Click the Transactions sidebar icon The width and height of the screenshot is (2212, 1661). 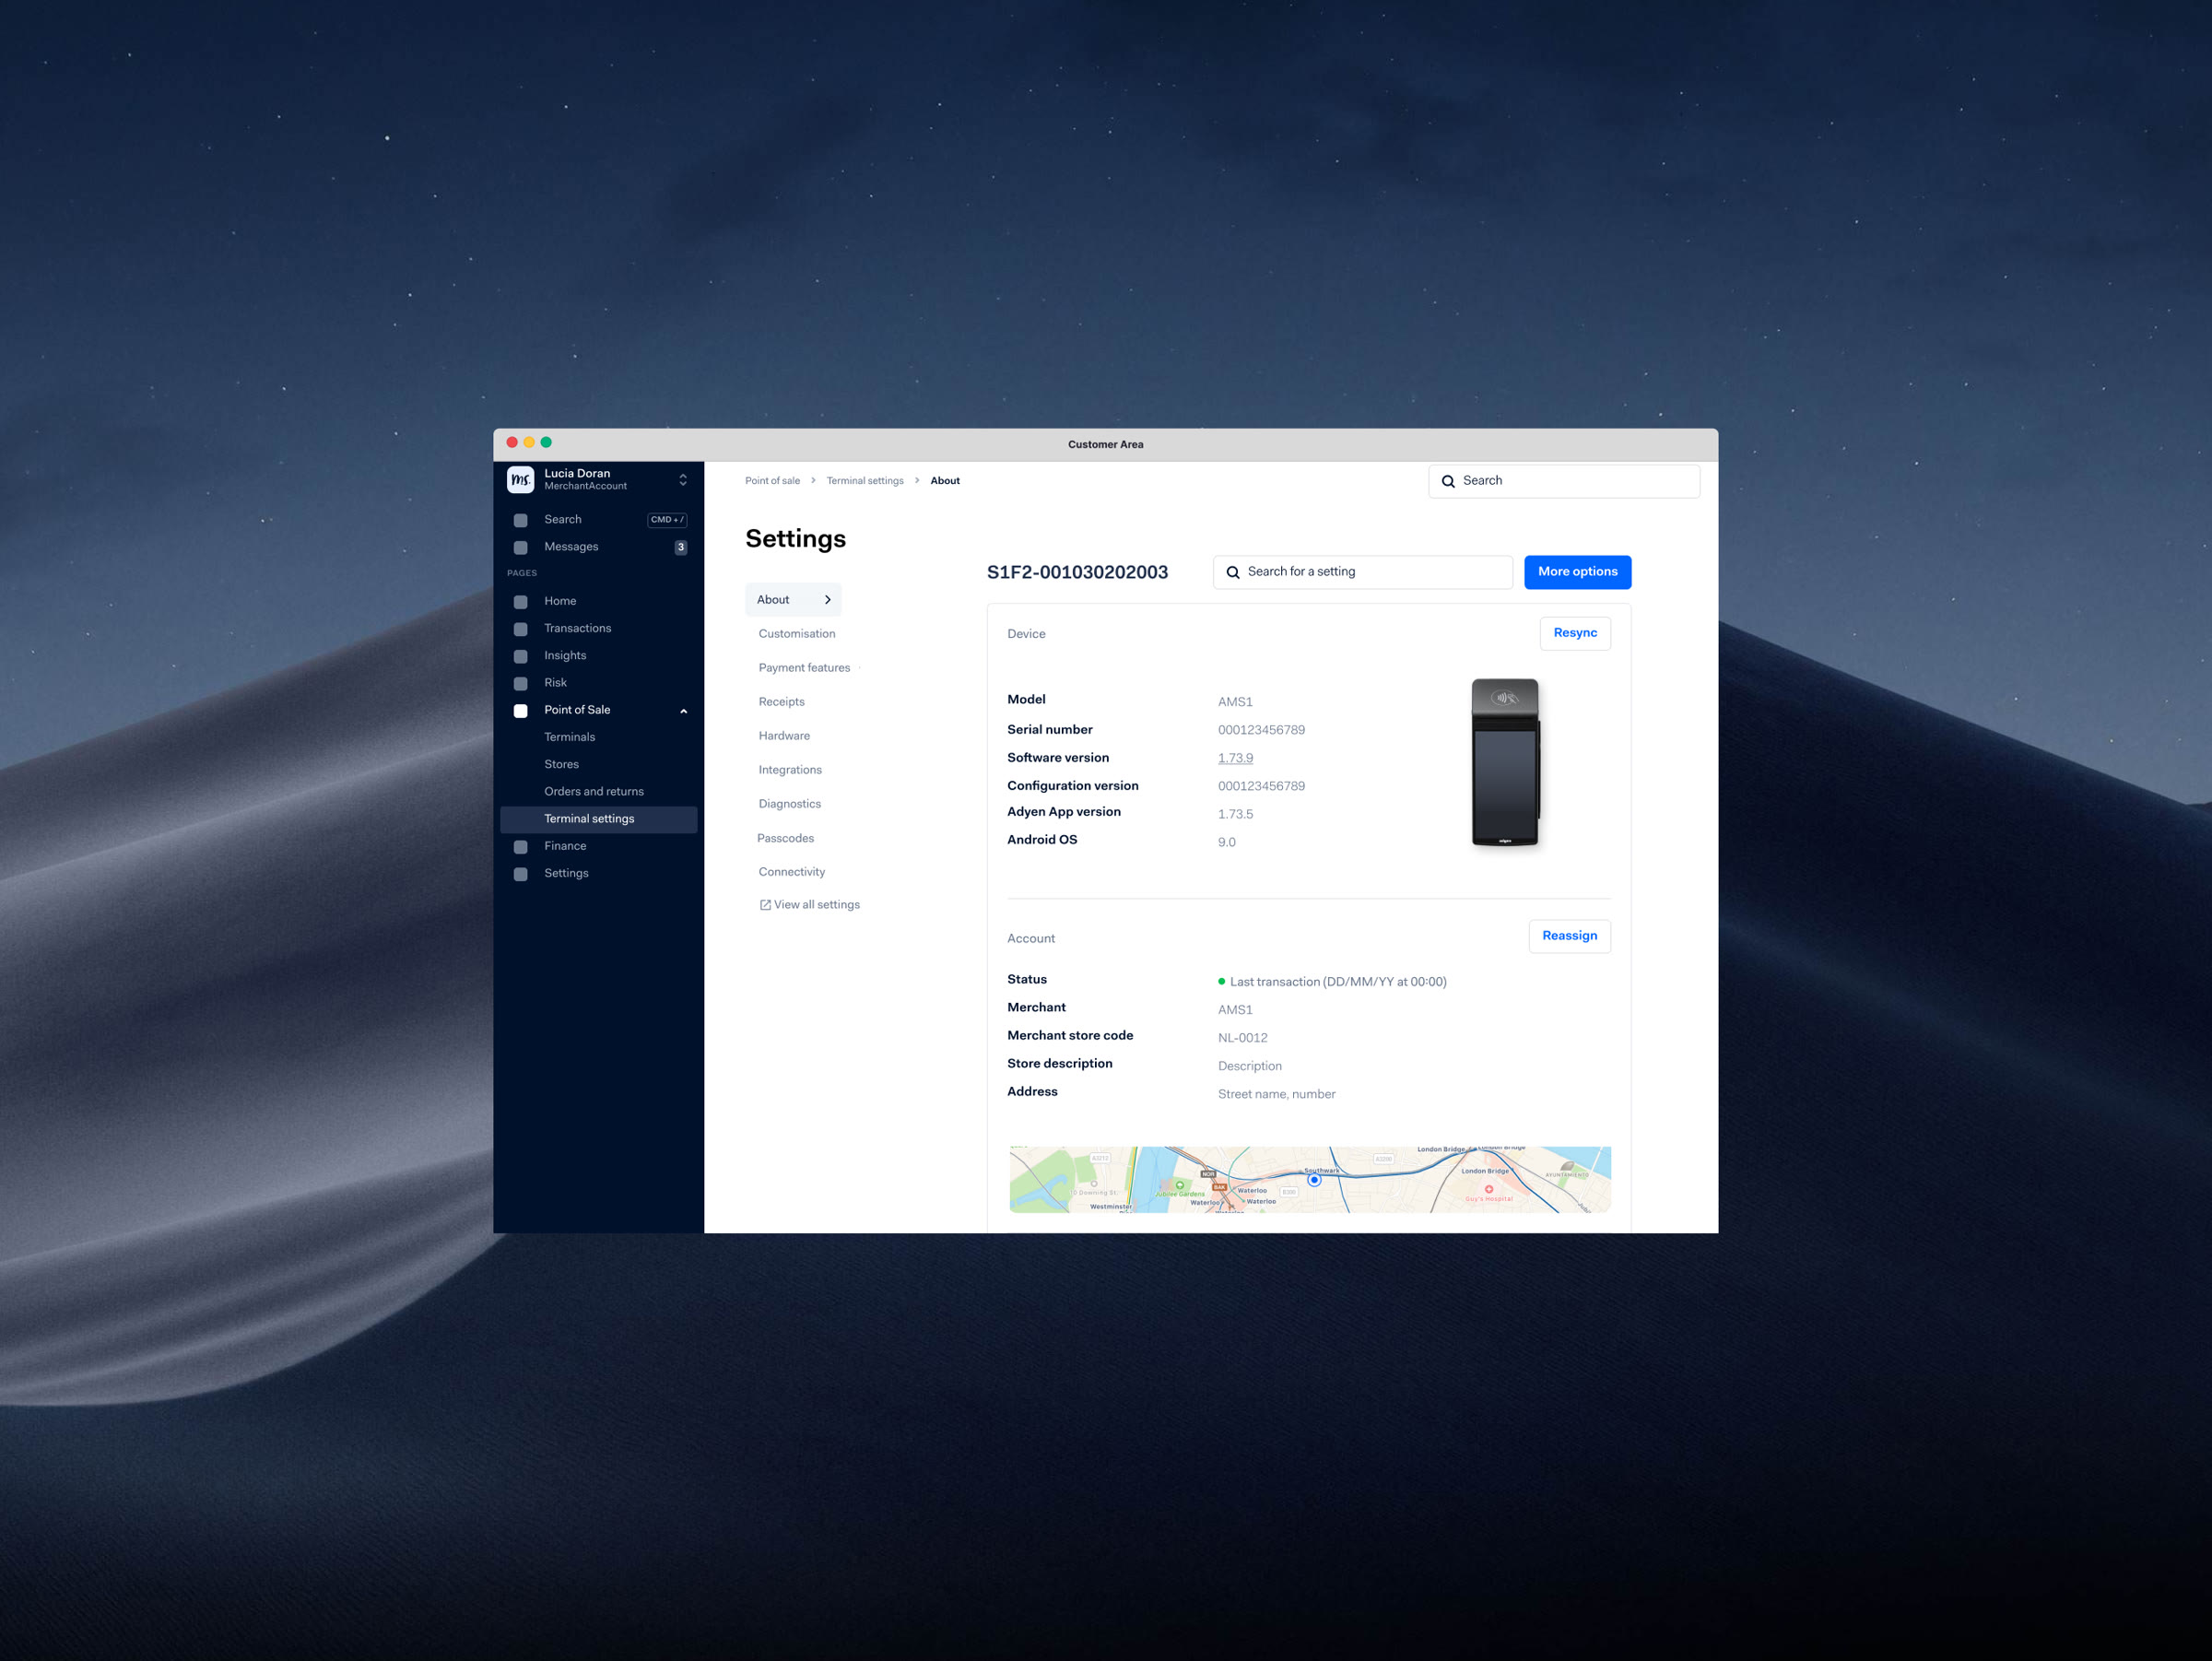[521, 629]
